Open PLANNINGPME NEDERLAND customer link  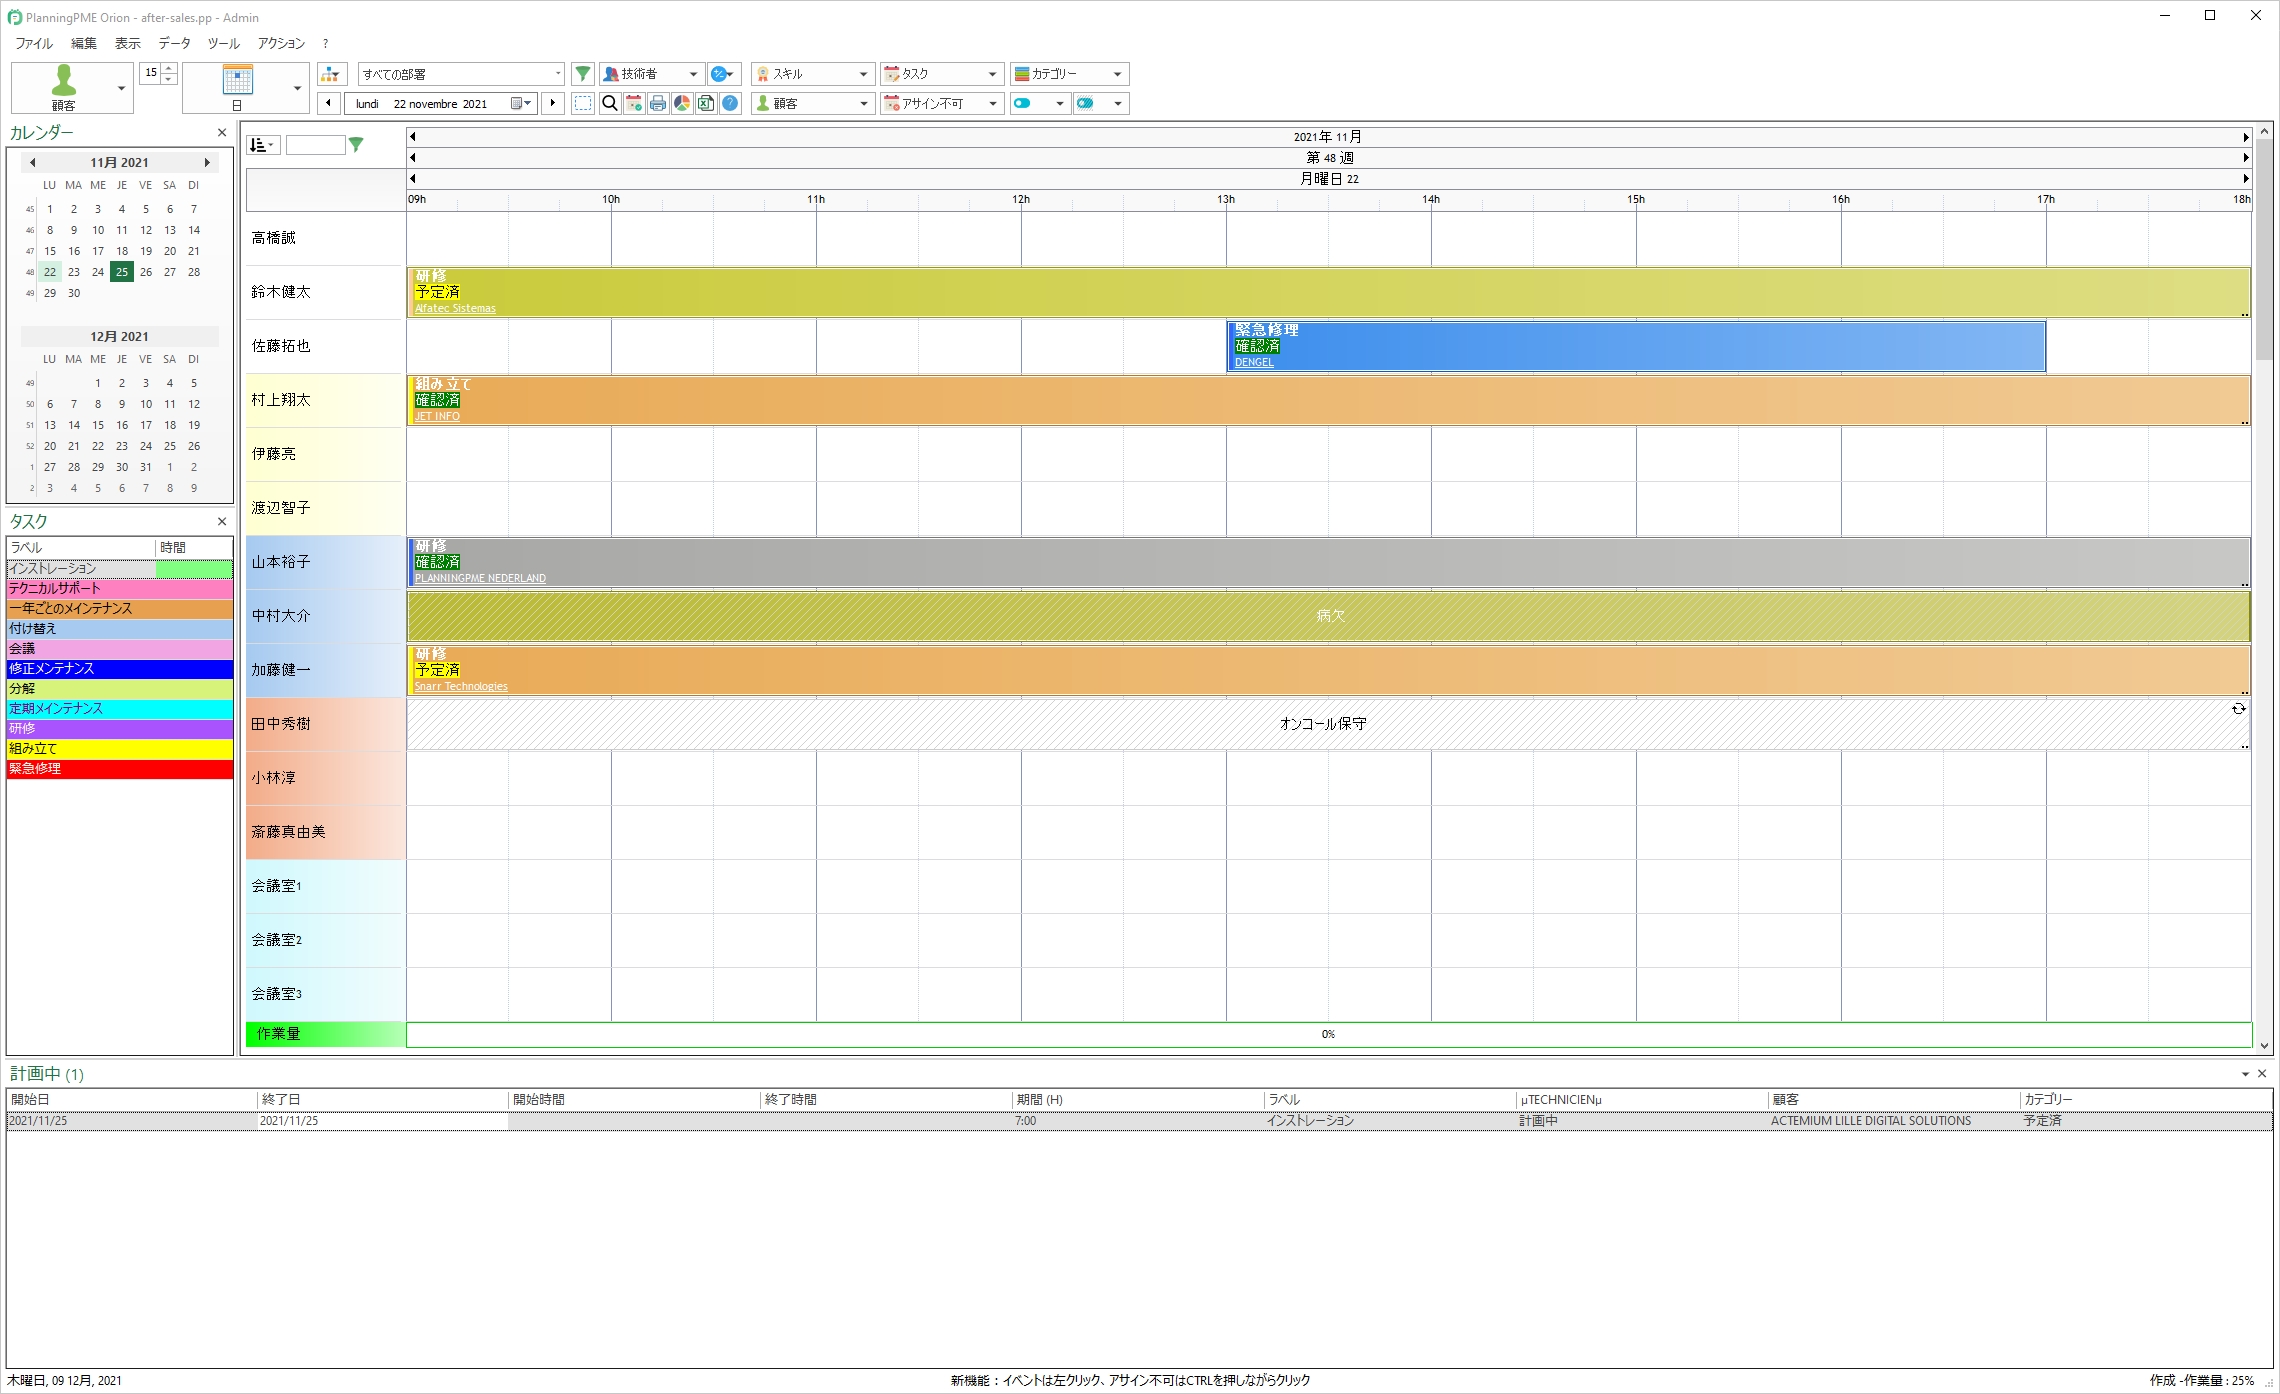coord(480,578)
